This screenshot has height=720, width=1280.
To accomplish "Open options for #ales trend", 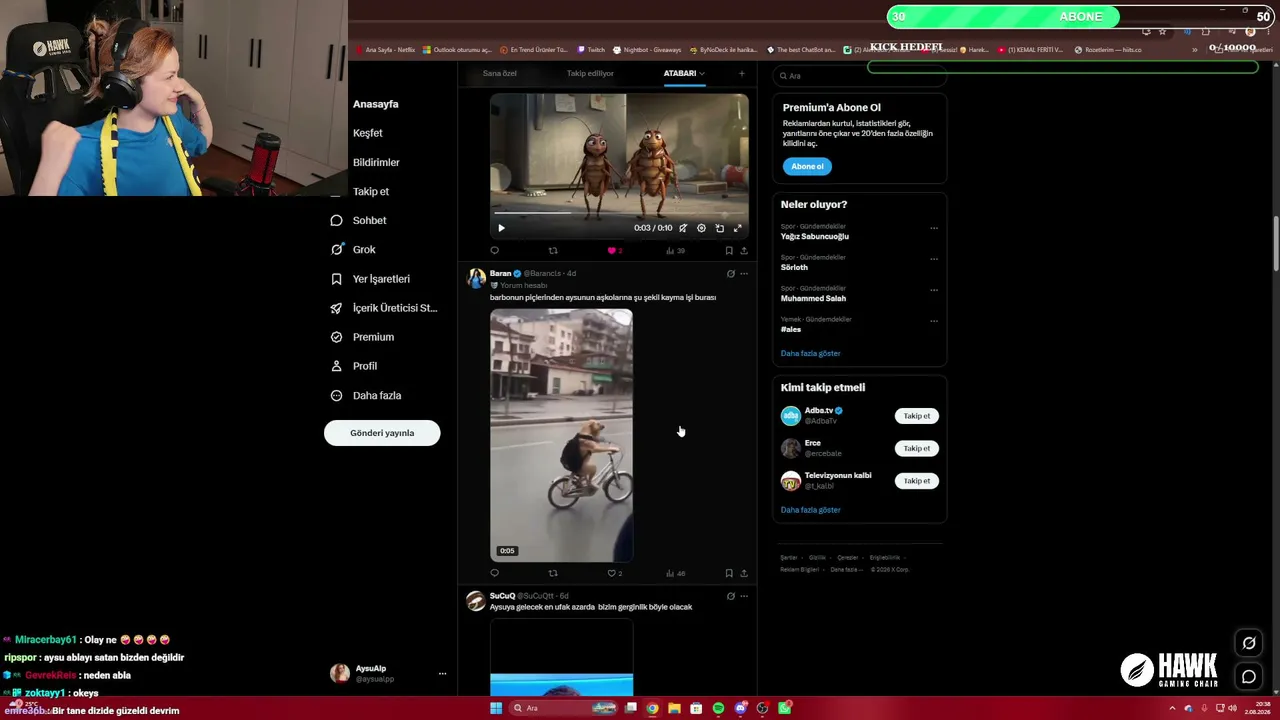I will click(934, 321).
